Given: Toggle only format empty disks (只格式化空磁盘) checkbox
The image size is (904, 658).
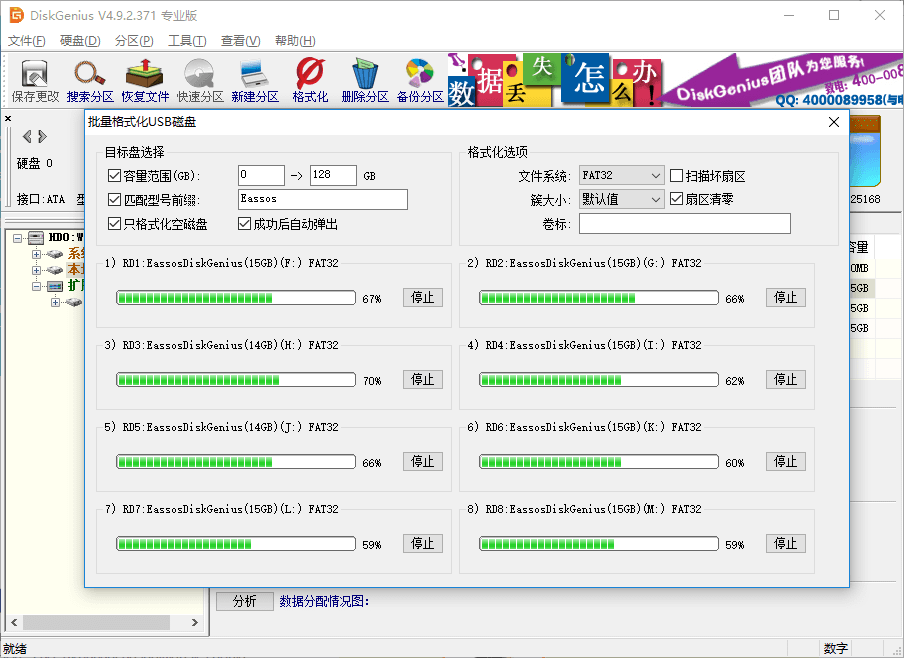Looking at the screenshot, I should [114, 224].
